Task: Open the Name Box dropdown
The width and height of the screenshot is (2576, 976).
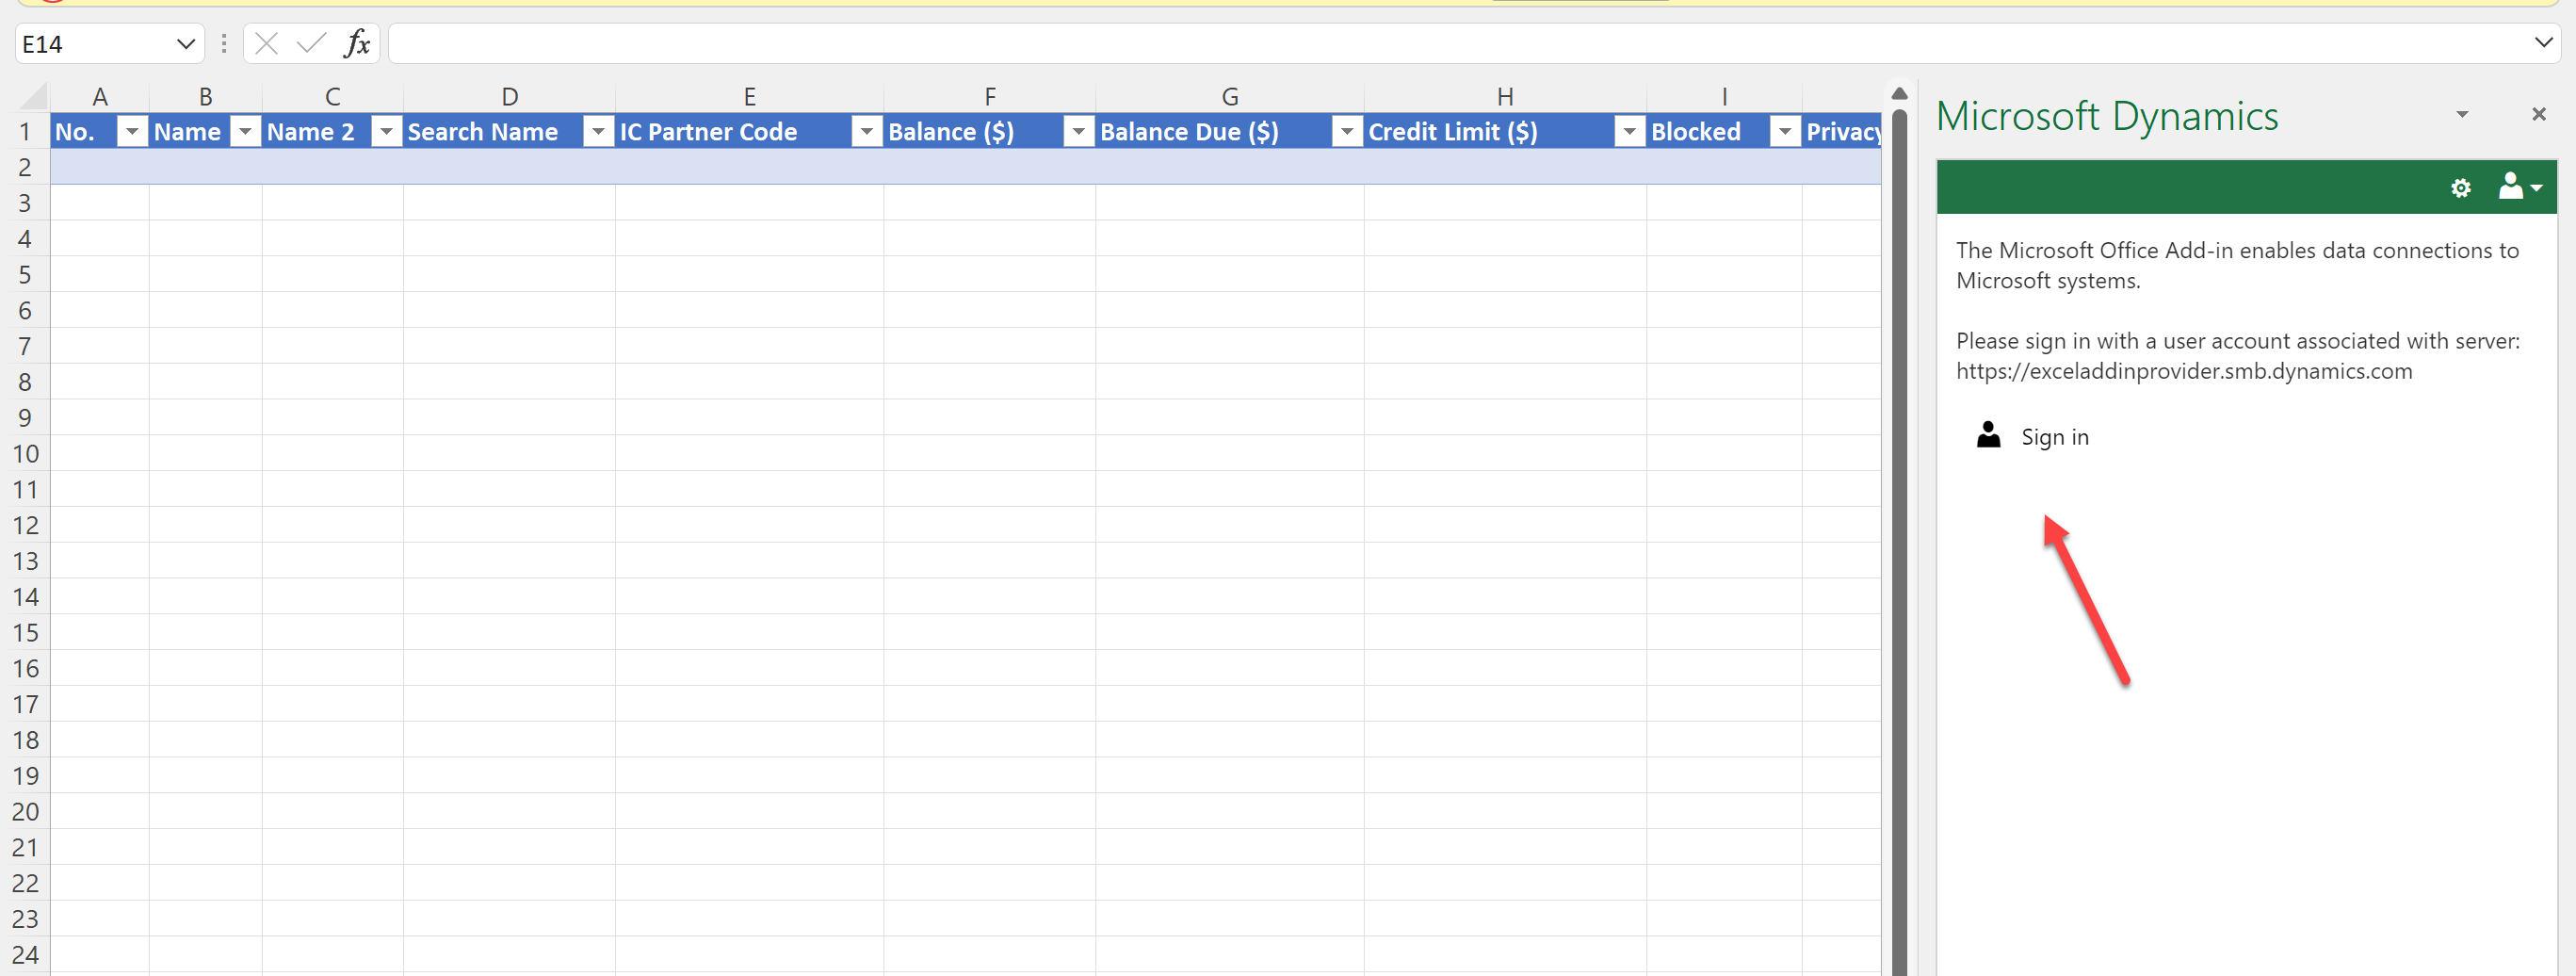Action: (186, 43)
